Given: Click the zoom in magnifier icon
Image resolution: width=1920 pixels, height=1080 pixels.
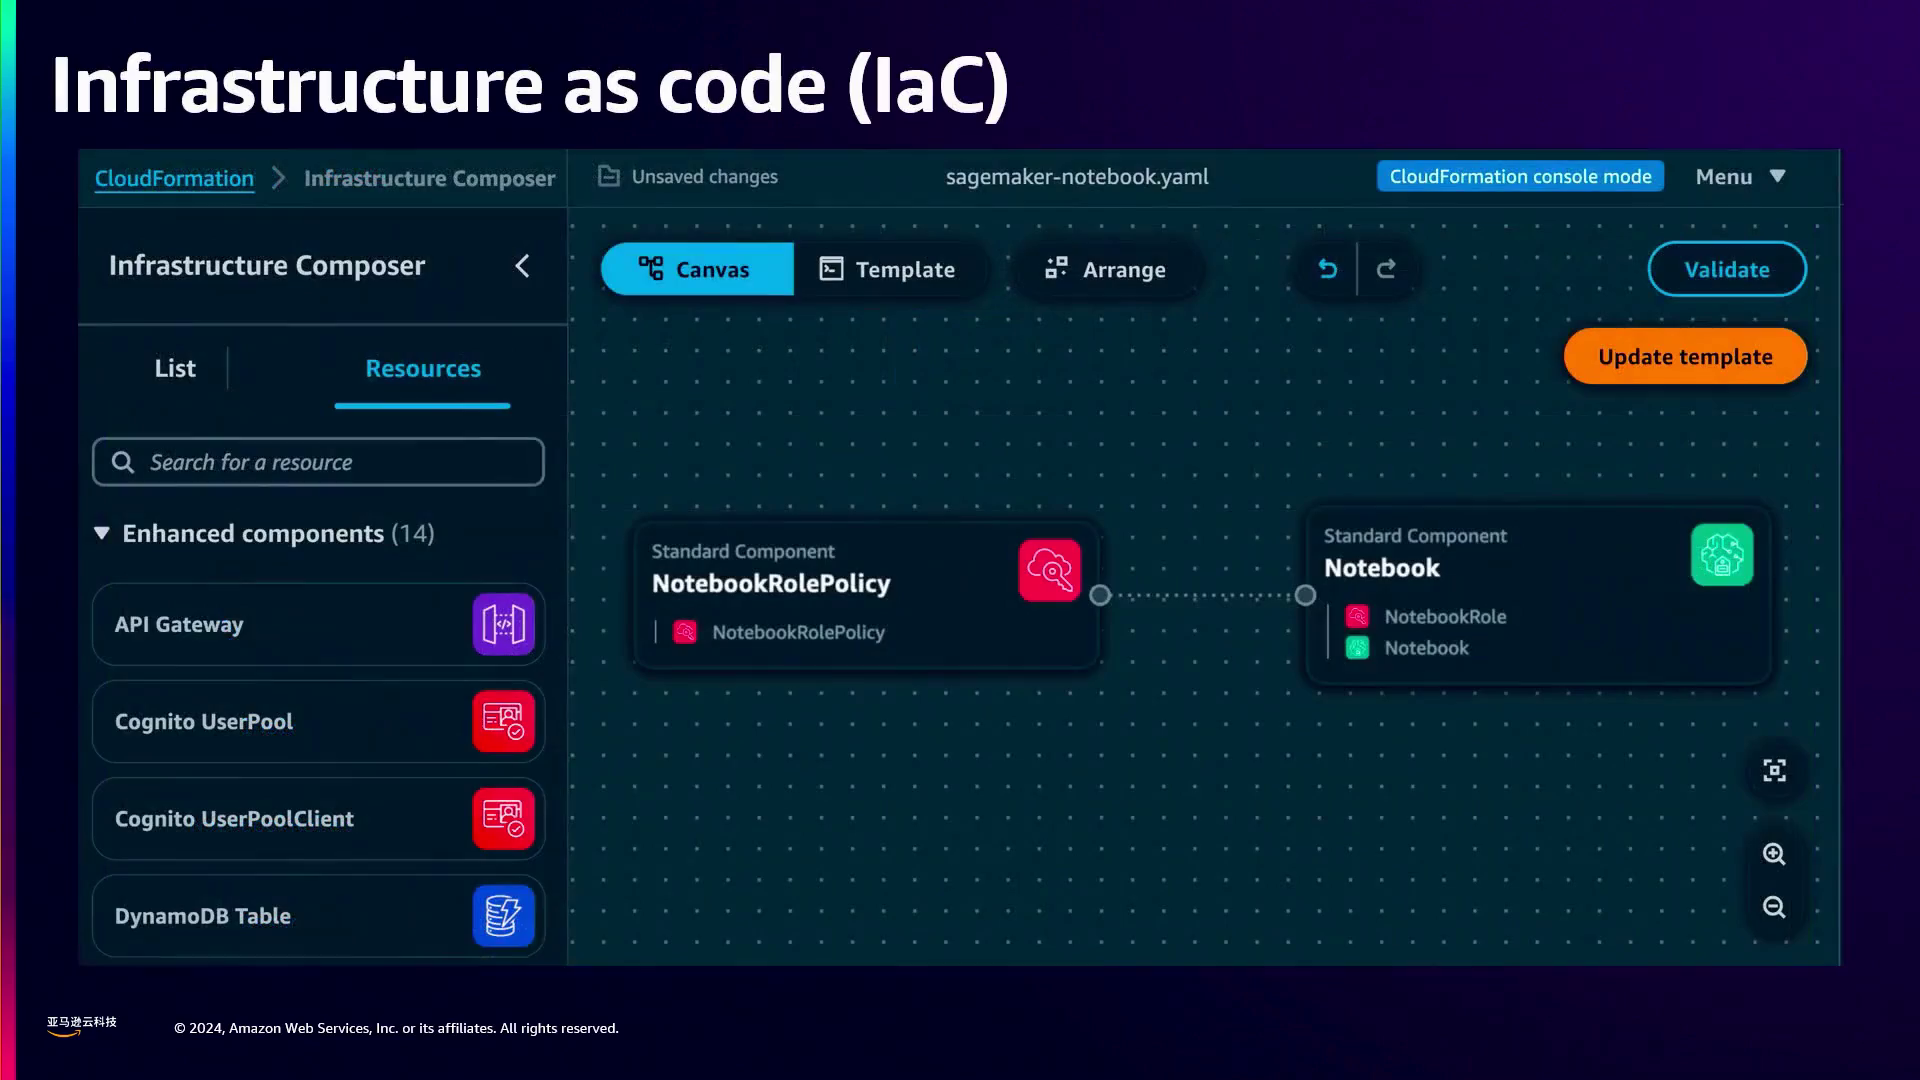Looking at the screenshot, I should click(1774, 854).
